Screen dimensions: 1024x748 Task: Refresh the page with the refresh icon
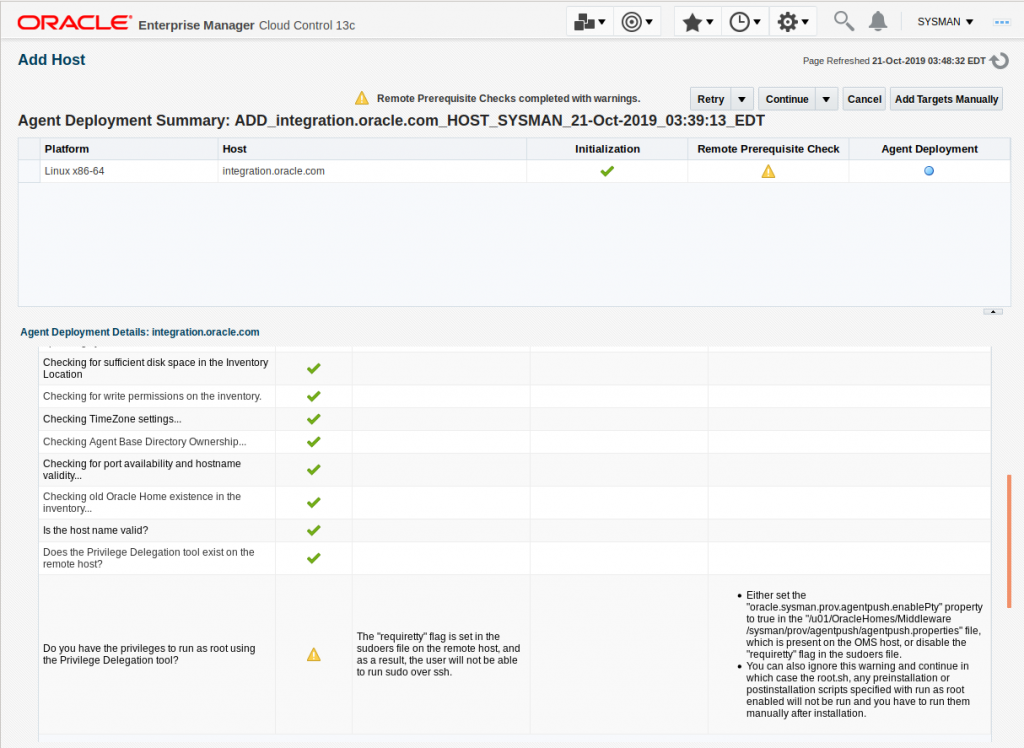click(x=1000, y=61)
